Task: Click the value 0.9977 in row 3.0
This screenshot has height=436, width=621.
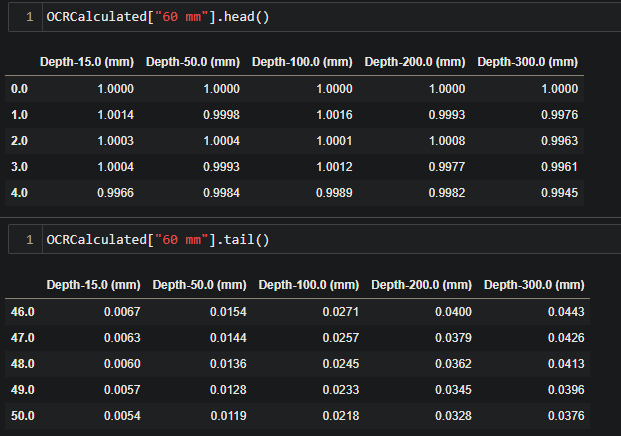Action: pyautogui.click(x=447, y=167)
